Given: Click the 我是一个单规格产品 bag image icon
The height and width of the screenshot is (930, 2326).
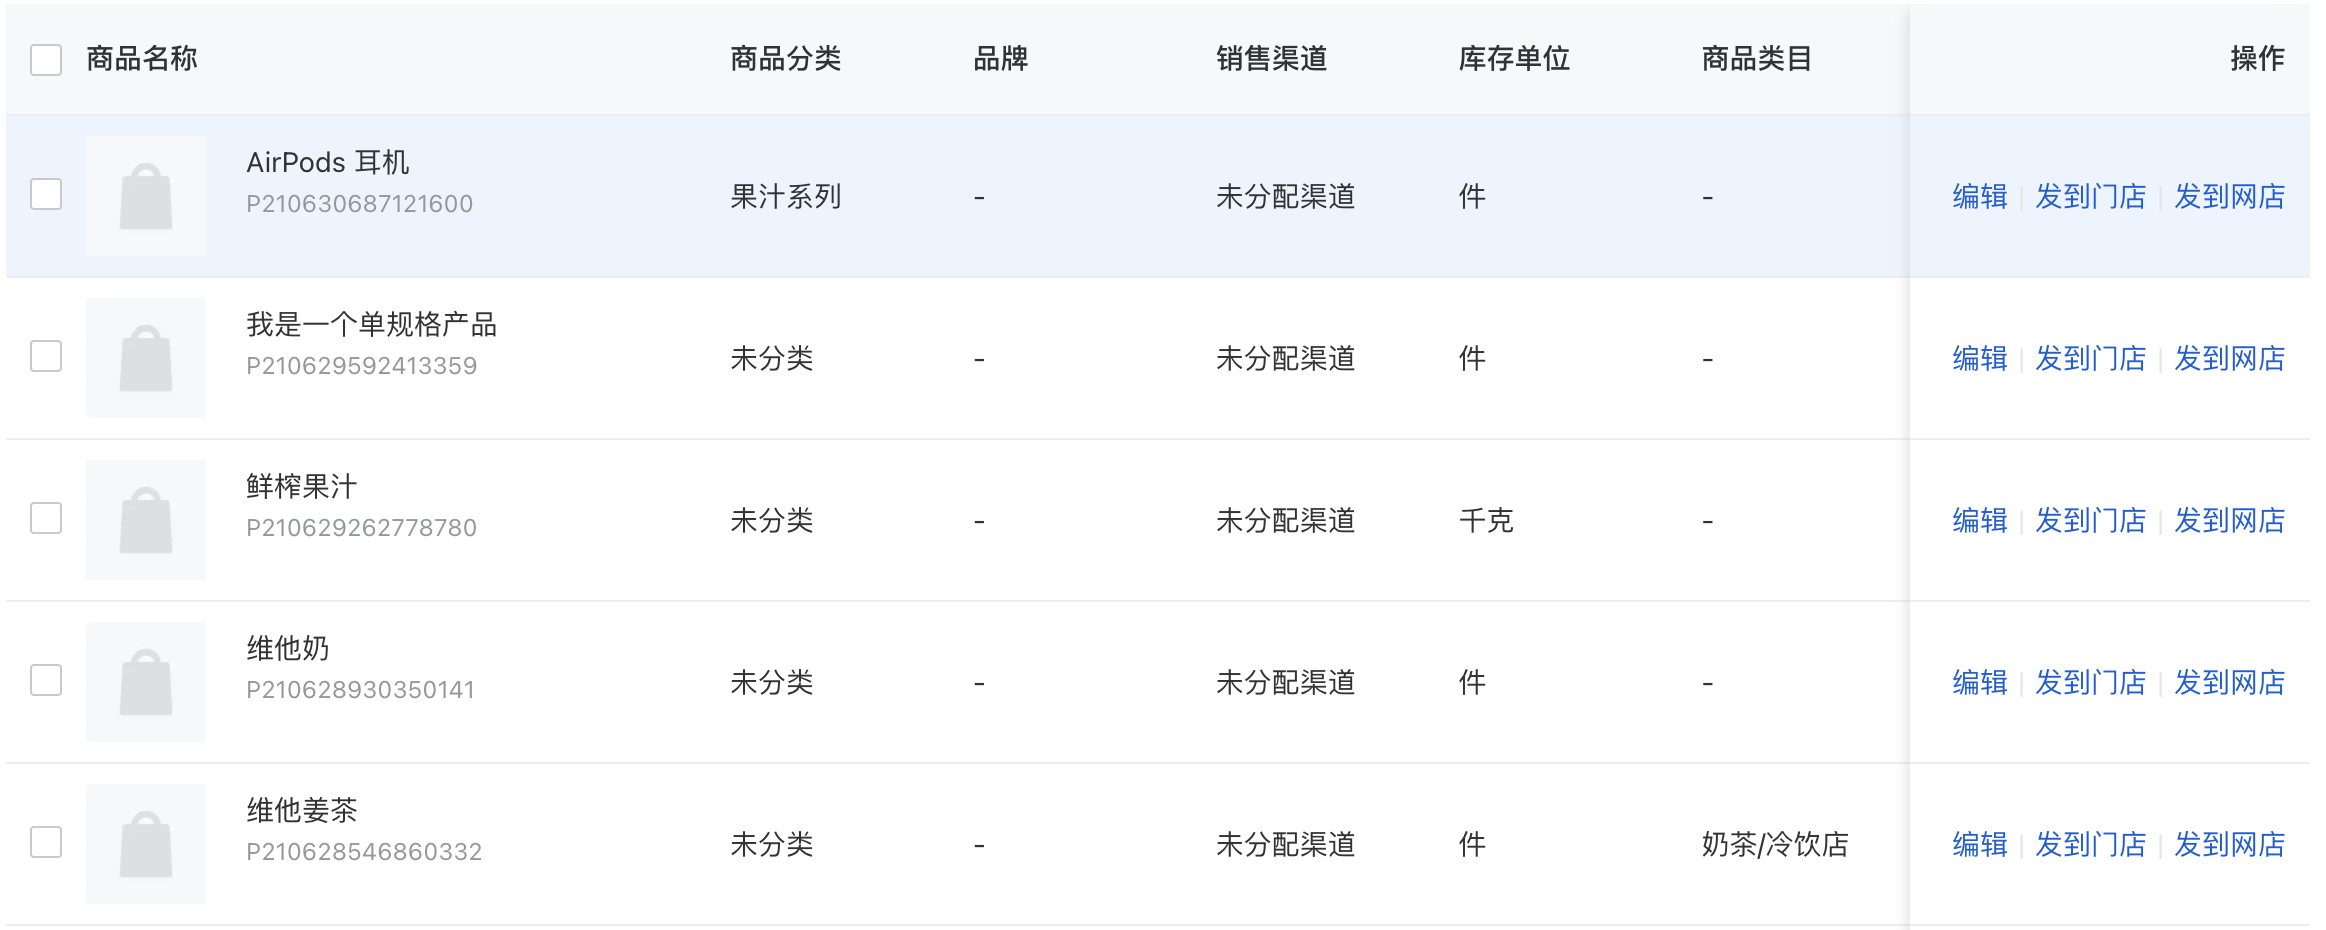Looking at the screenshot, I should click(146, 358).
